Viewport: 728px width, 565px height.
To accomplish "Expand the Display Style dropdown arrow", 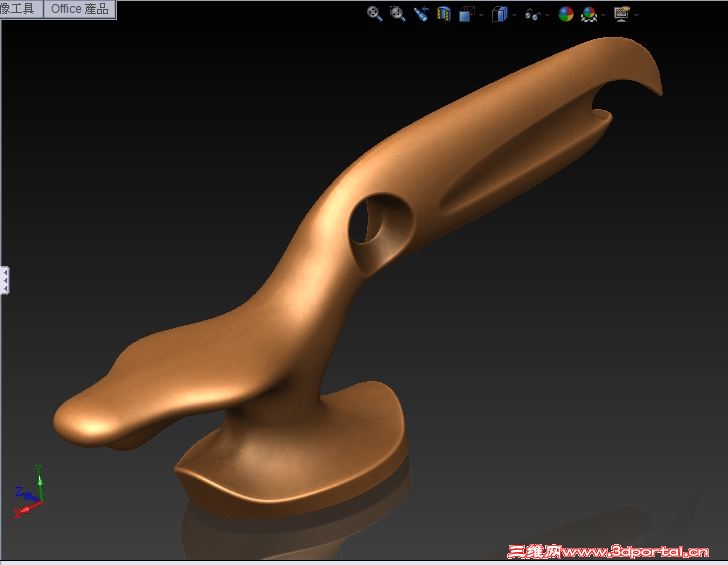I will click(x=514, y=15).
